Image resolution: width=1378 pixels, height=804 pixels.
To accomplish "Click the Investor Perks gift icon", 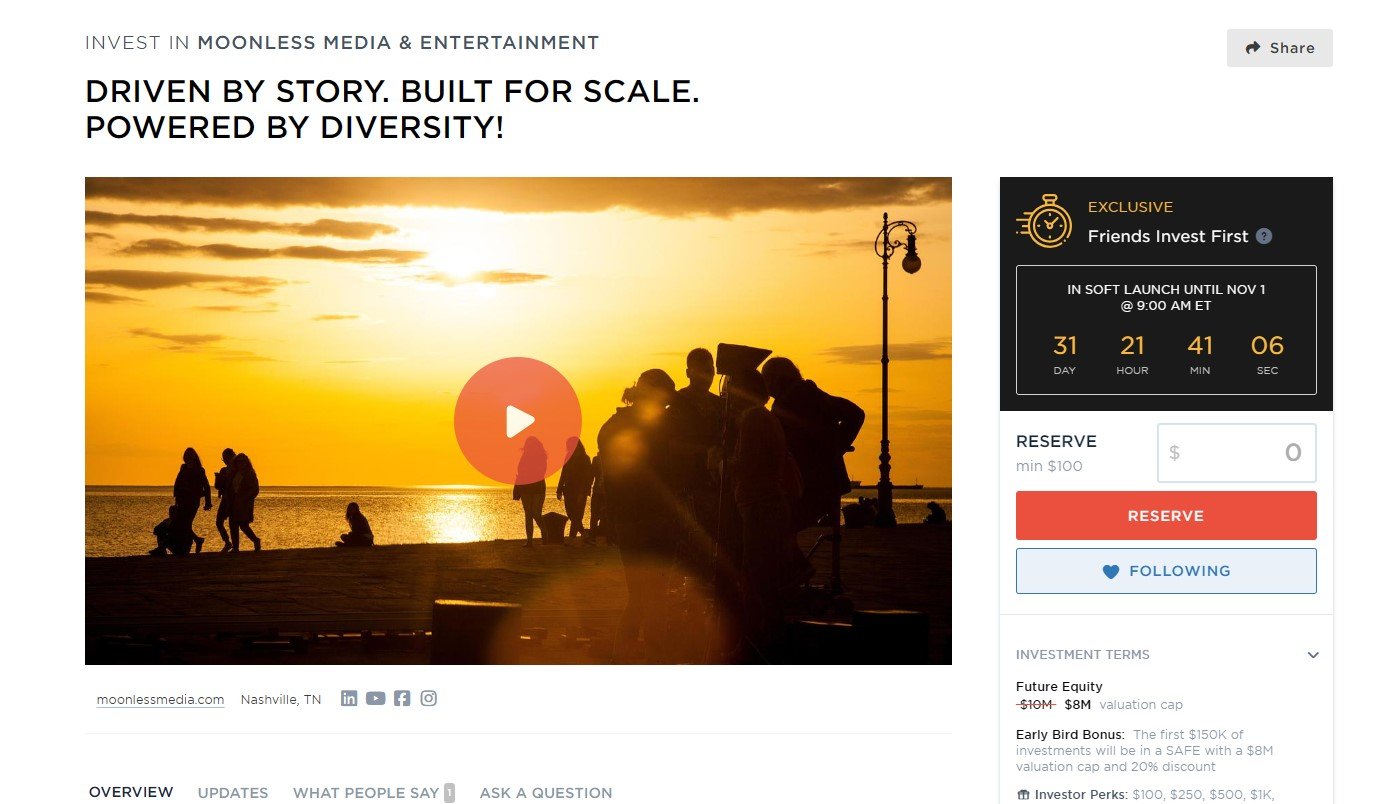I will click(x=1022, y=795).
